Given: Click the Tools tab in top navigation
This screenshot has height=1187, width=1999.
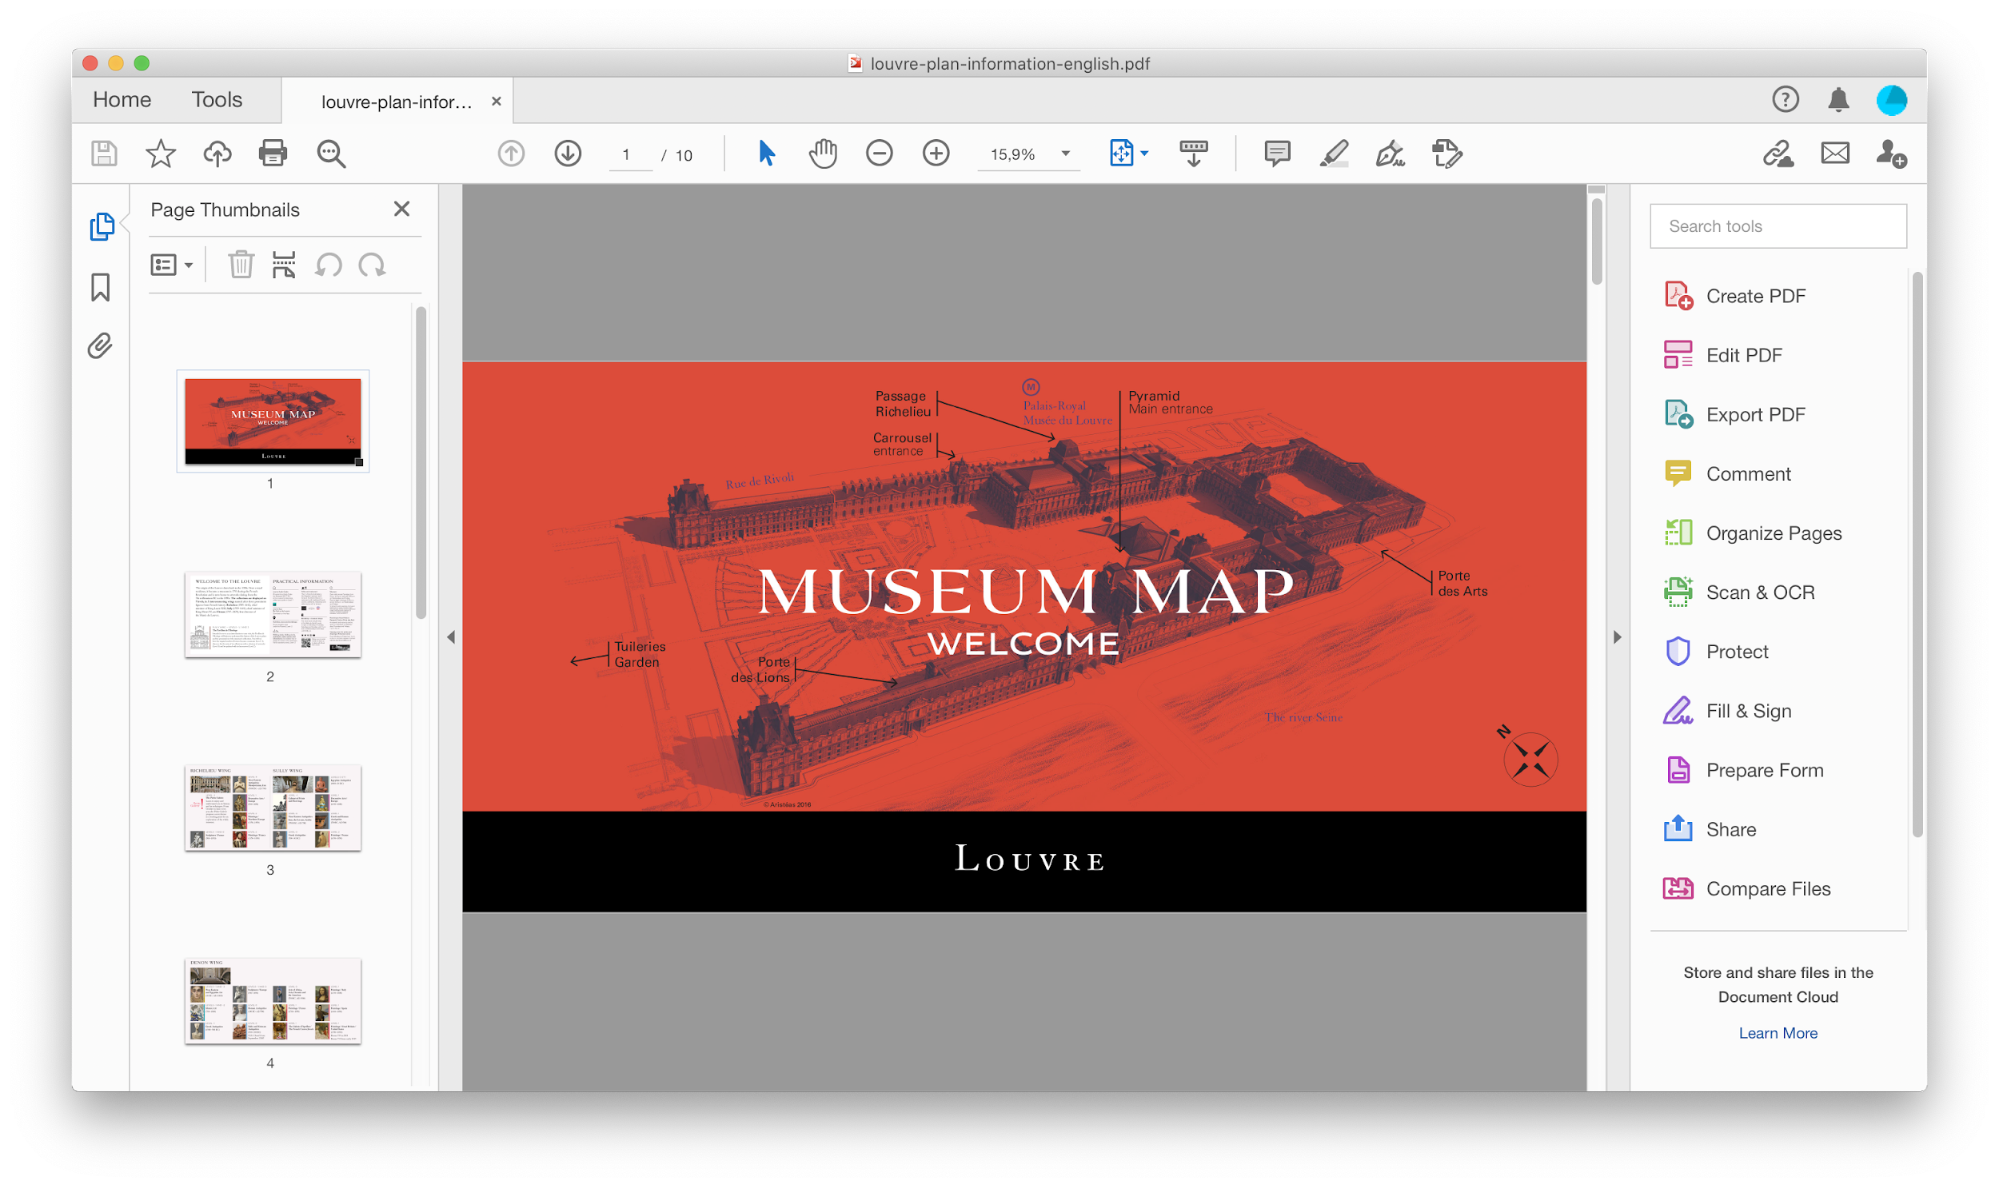Looking at the screenshot, I should 218,99.
